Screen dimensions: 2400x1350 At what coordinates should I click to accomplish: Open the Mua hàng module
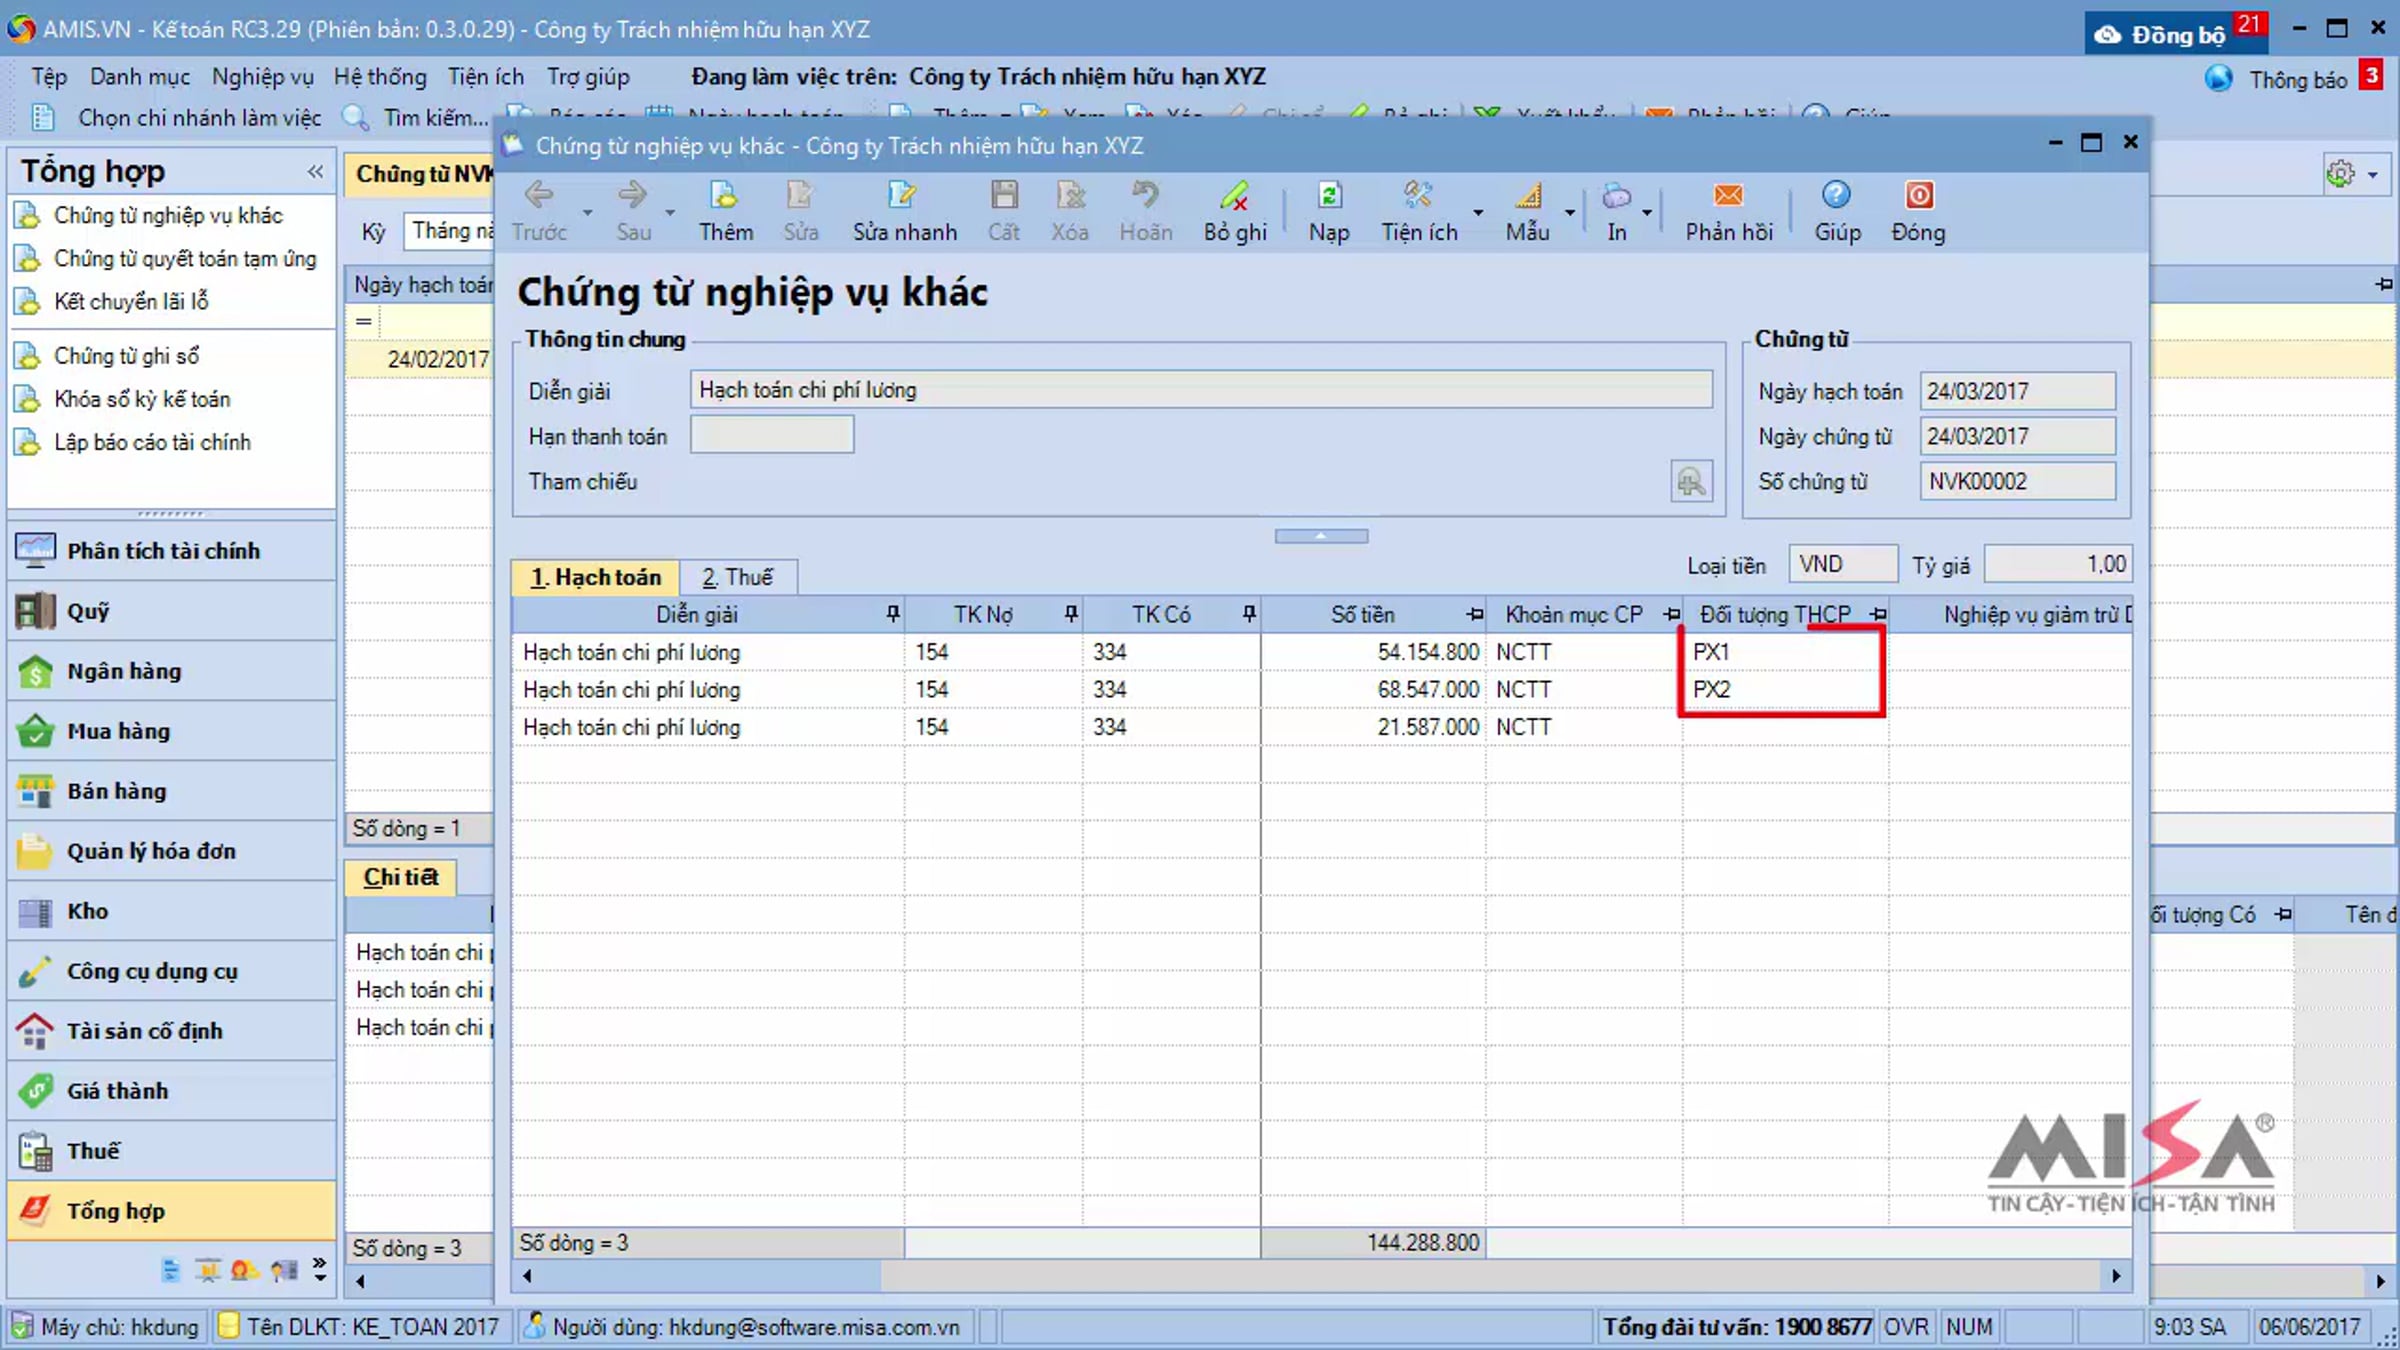click(171, 731)
